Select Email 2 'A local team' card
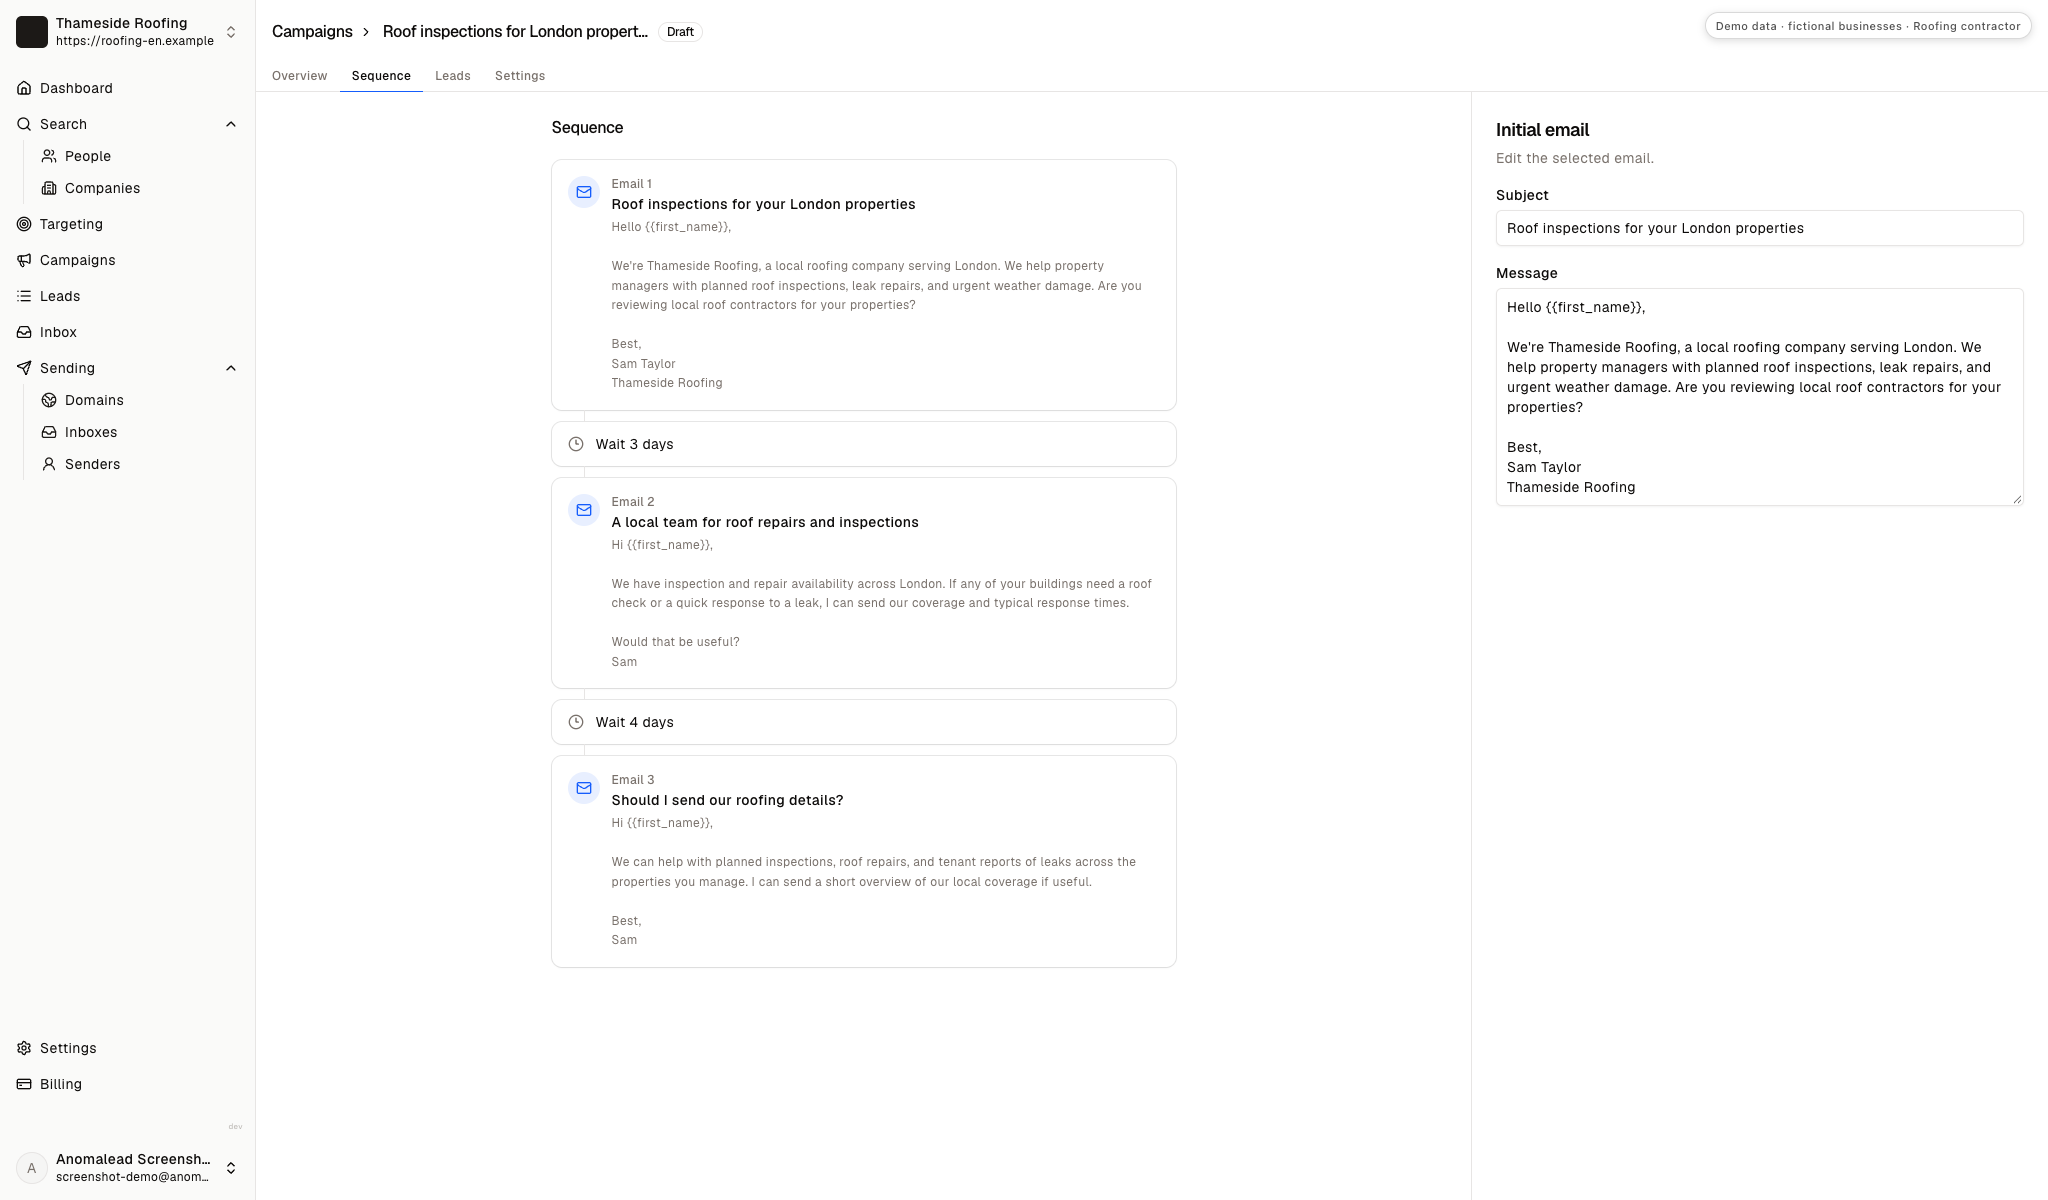Image resolution: width=2048 pixels, height=1200 pixels. click(864, 583)
